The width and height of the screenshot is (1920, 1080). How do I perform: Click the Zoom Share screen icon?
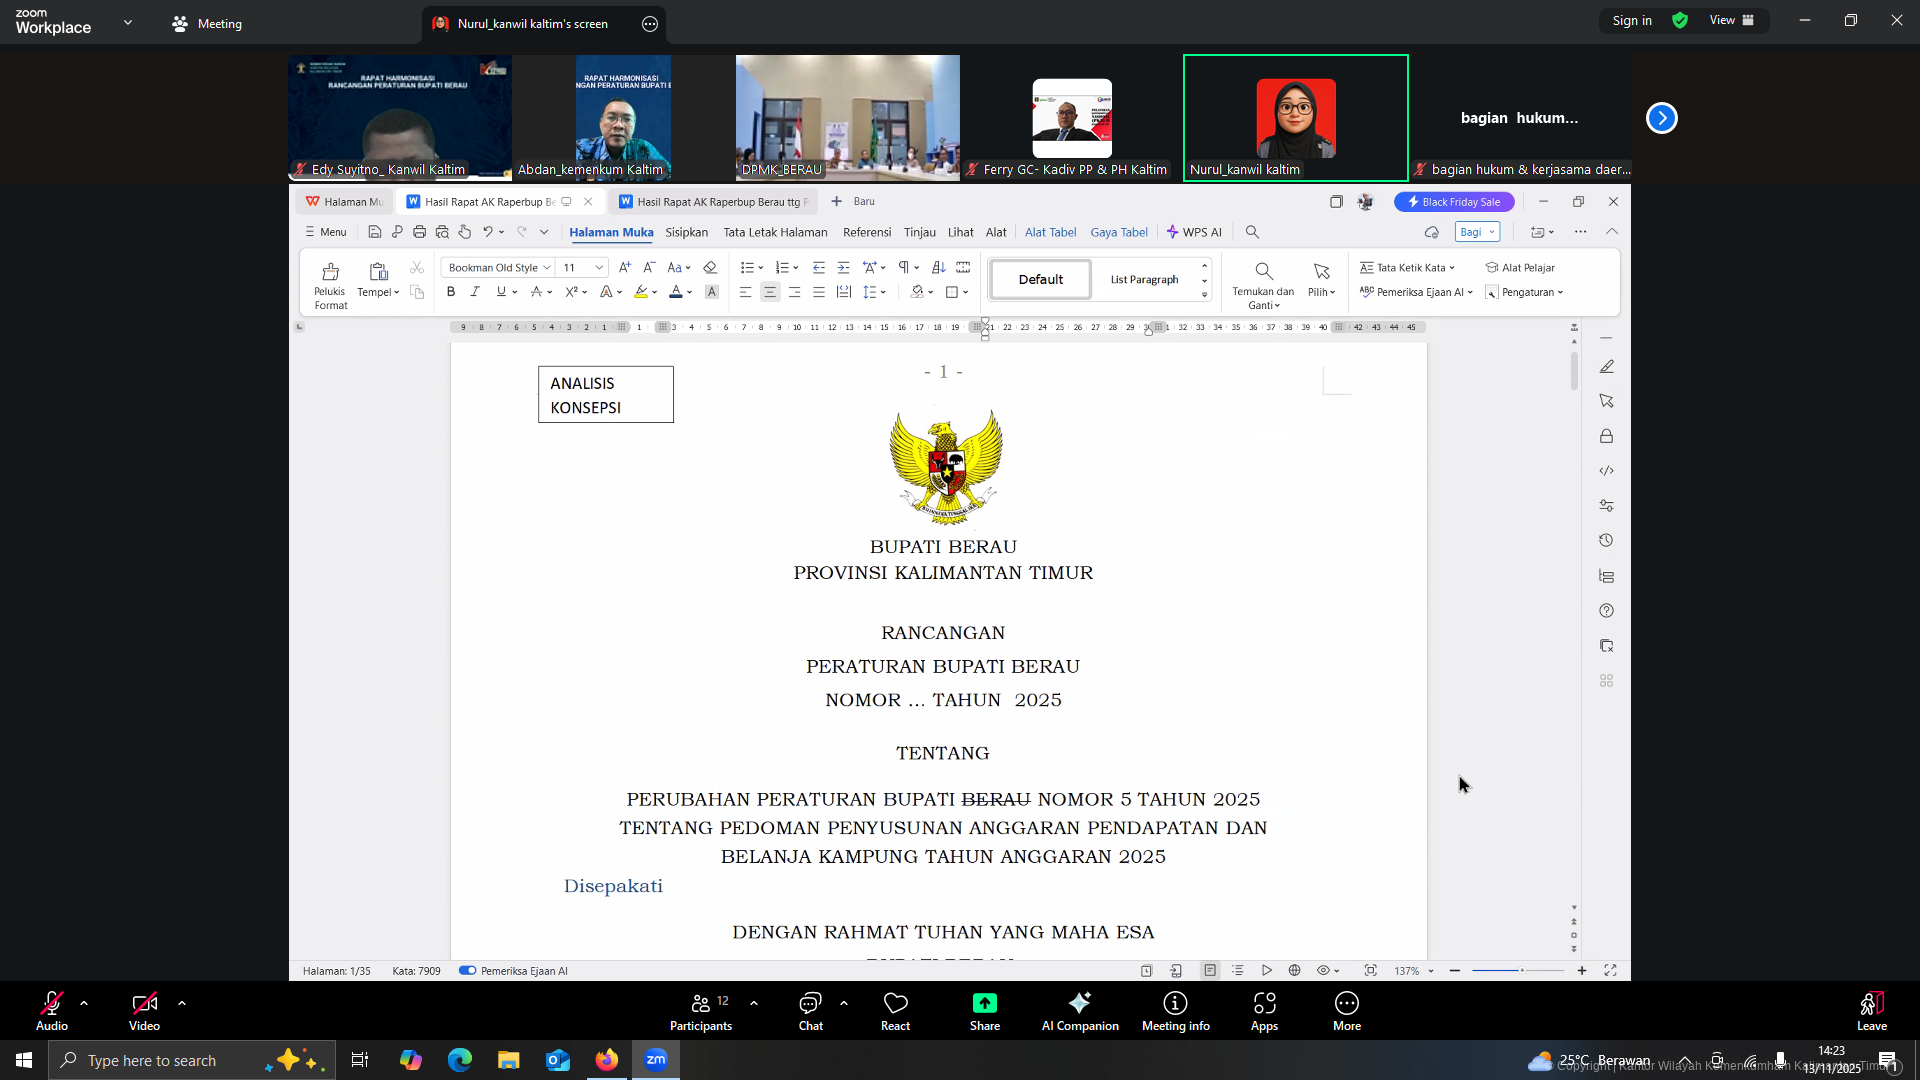(984, 1004)
